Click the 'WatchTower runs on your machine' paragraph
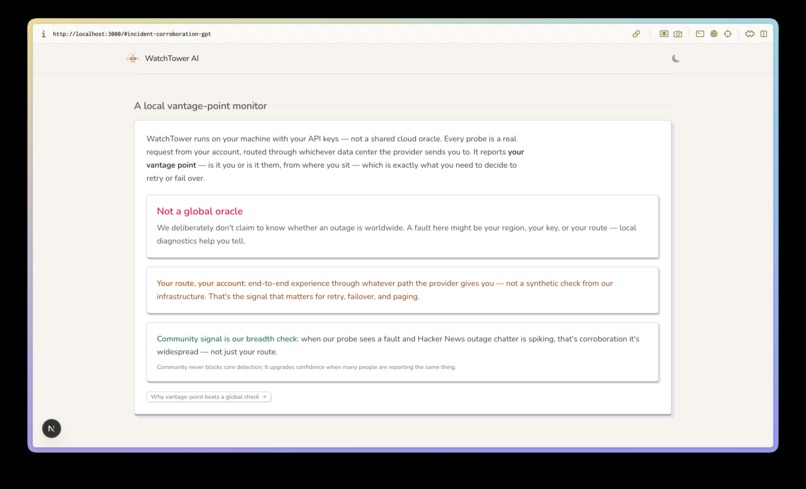 click(x=335, y=158)
